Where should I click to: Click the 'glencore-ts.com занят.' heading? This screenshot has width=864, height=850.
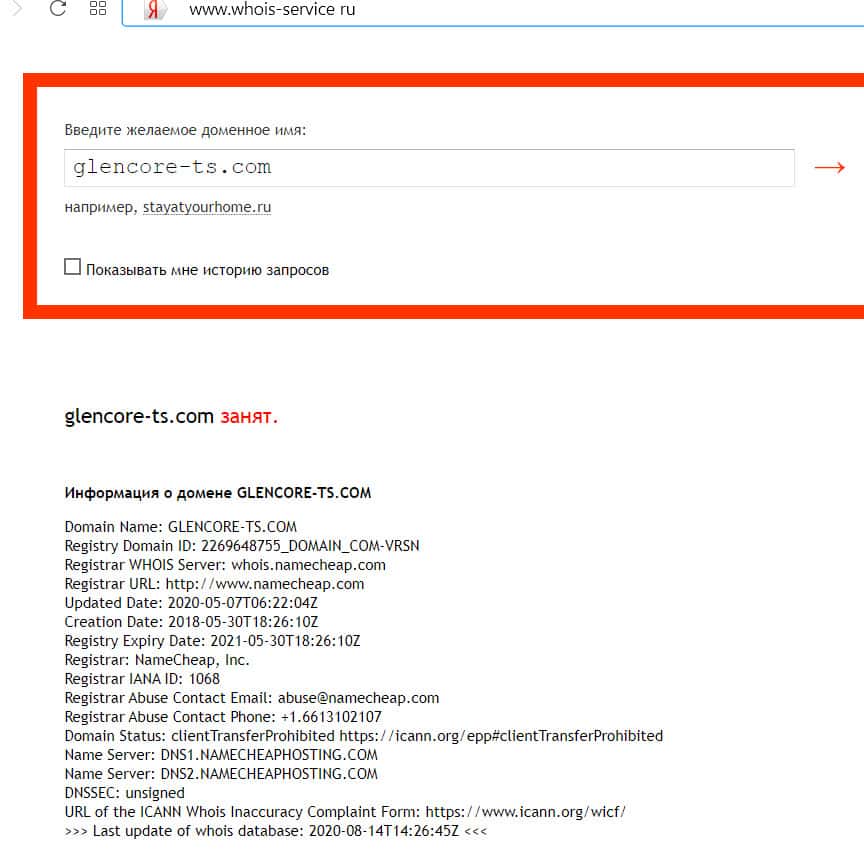pos(171,416)
